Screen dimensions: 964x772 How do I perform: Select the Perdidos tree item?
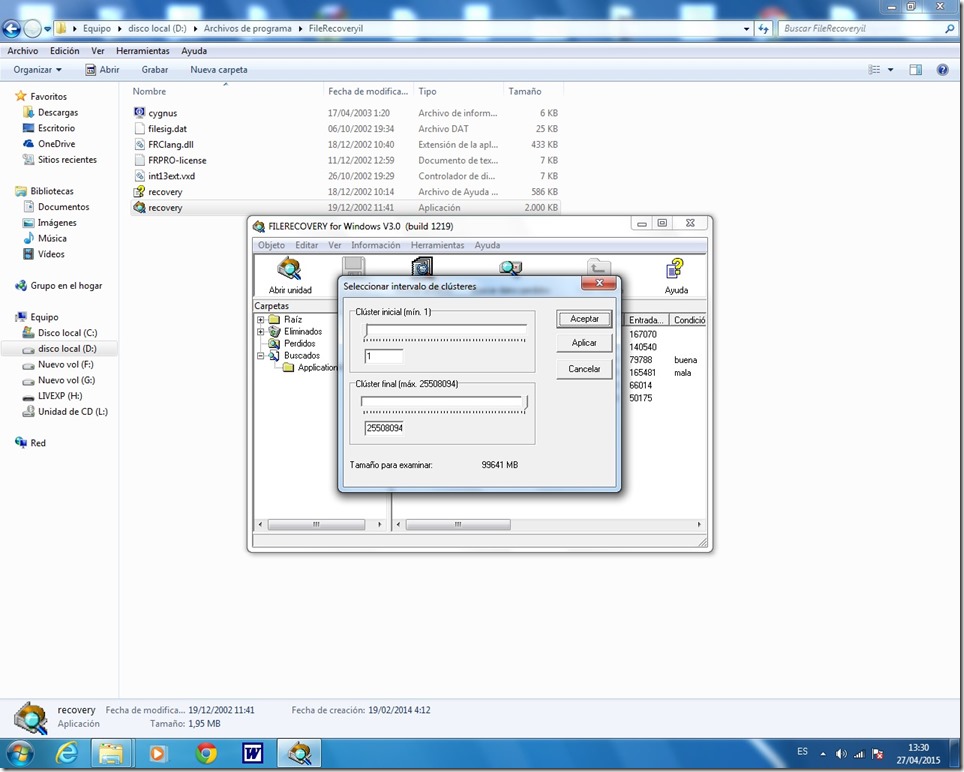tap(299, 344)
